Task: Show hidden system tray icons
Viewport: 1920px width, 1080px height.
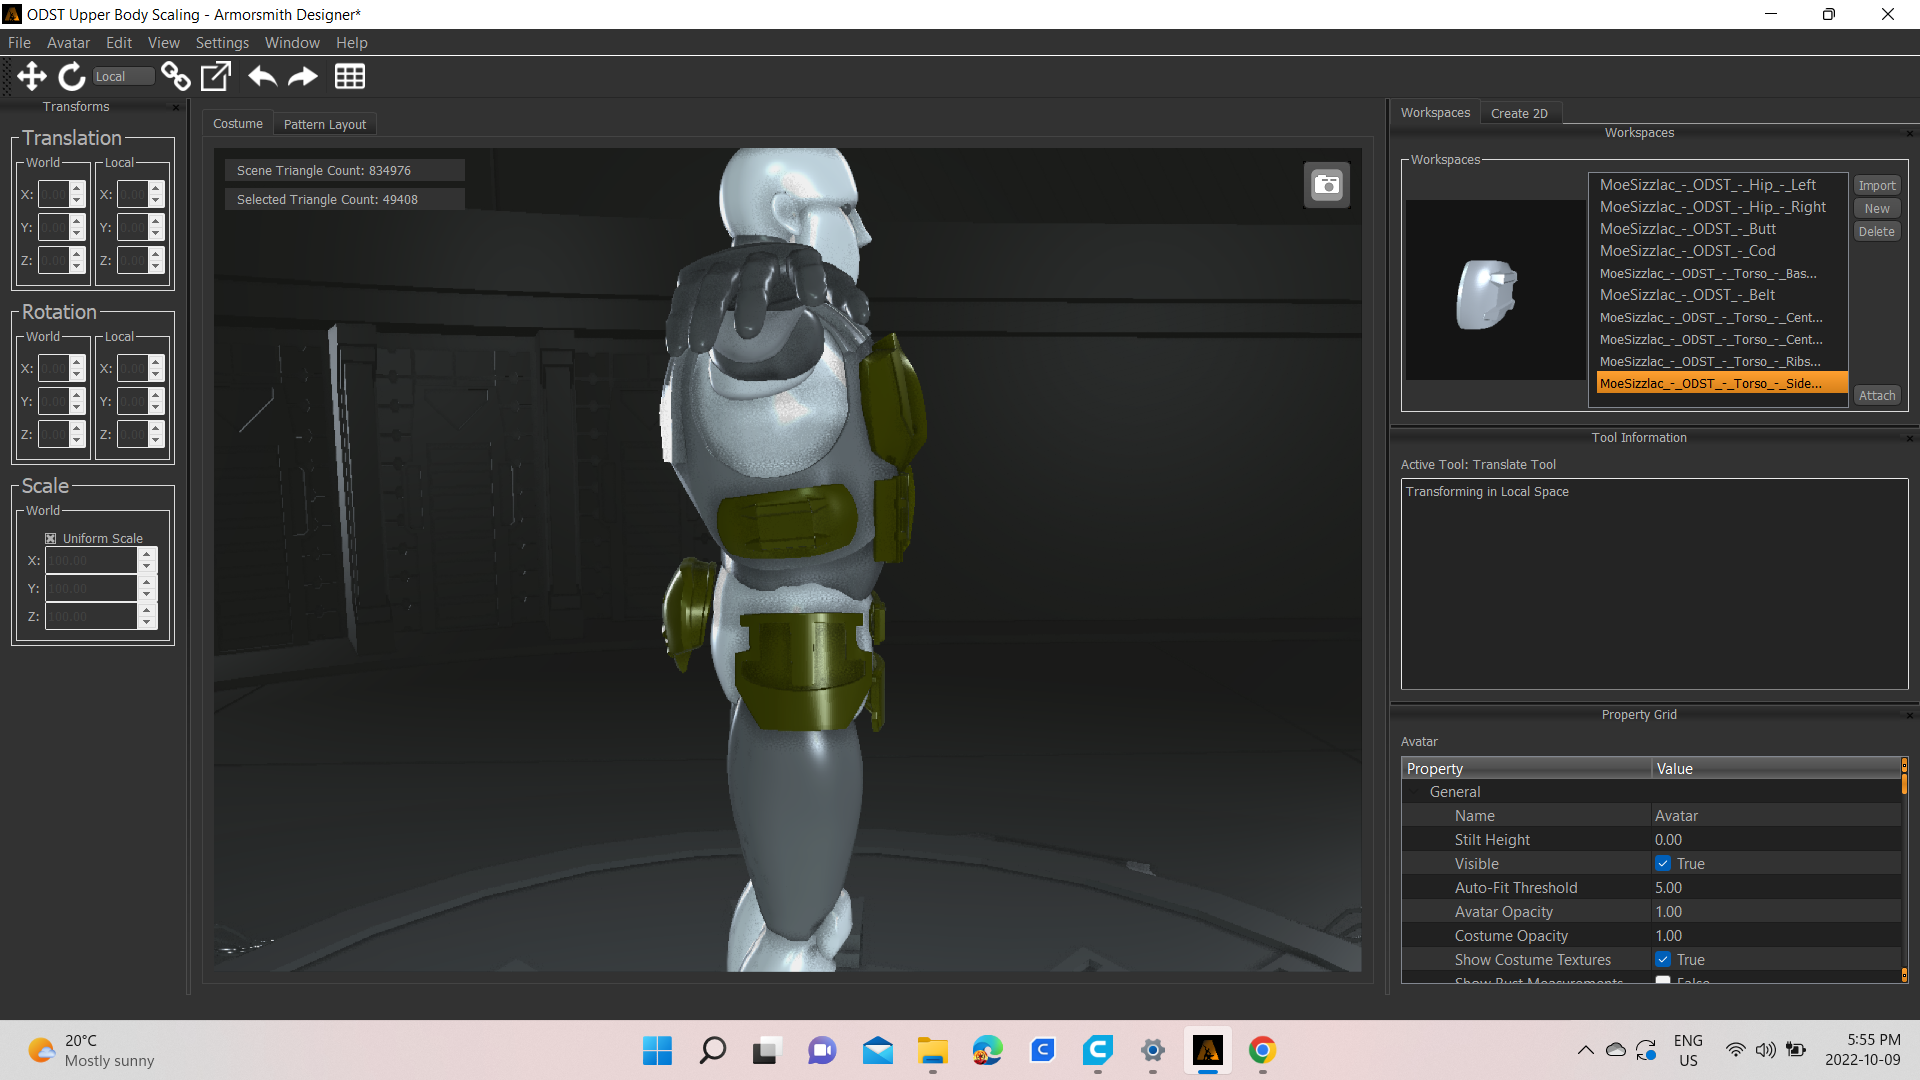Action: pyautogui.click(x=1586, y=1050)
